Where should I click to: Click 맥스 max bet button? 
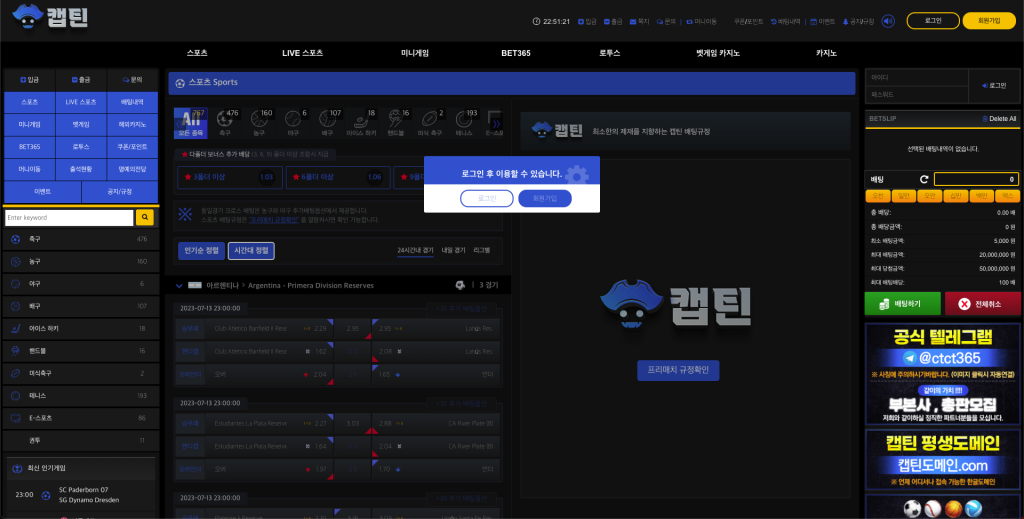[1007, 196]
